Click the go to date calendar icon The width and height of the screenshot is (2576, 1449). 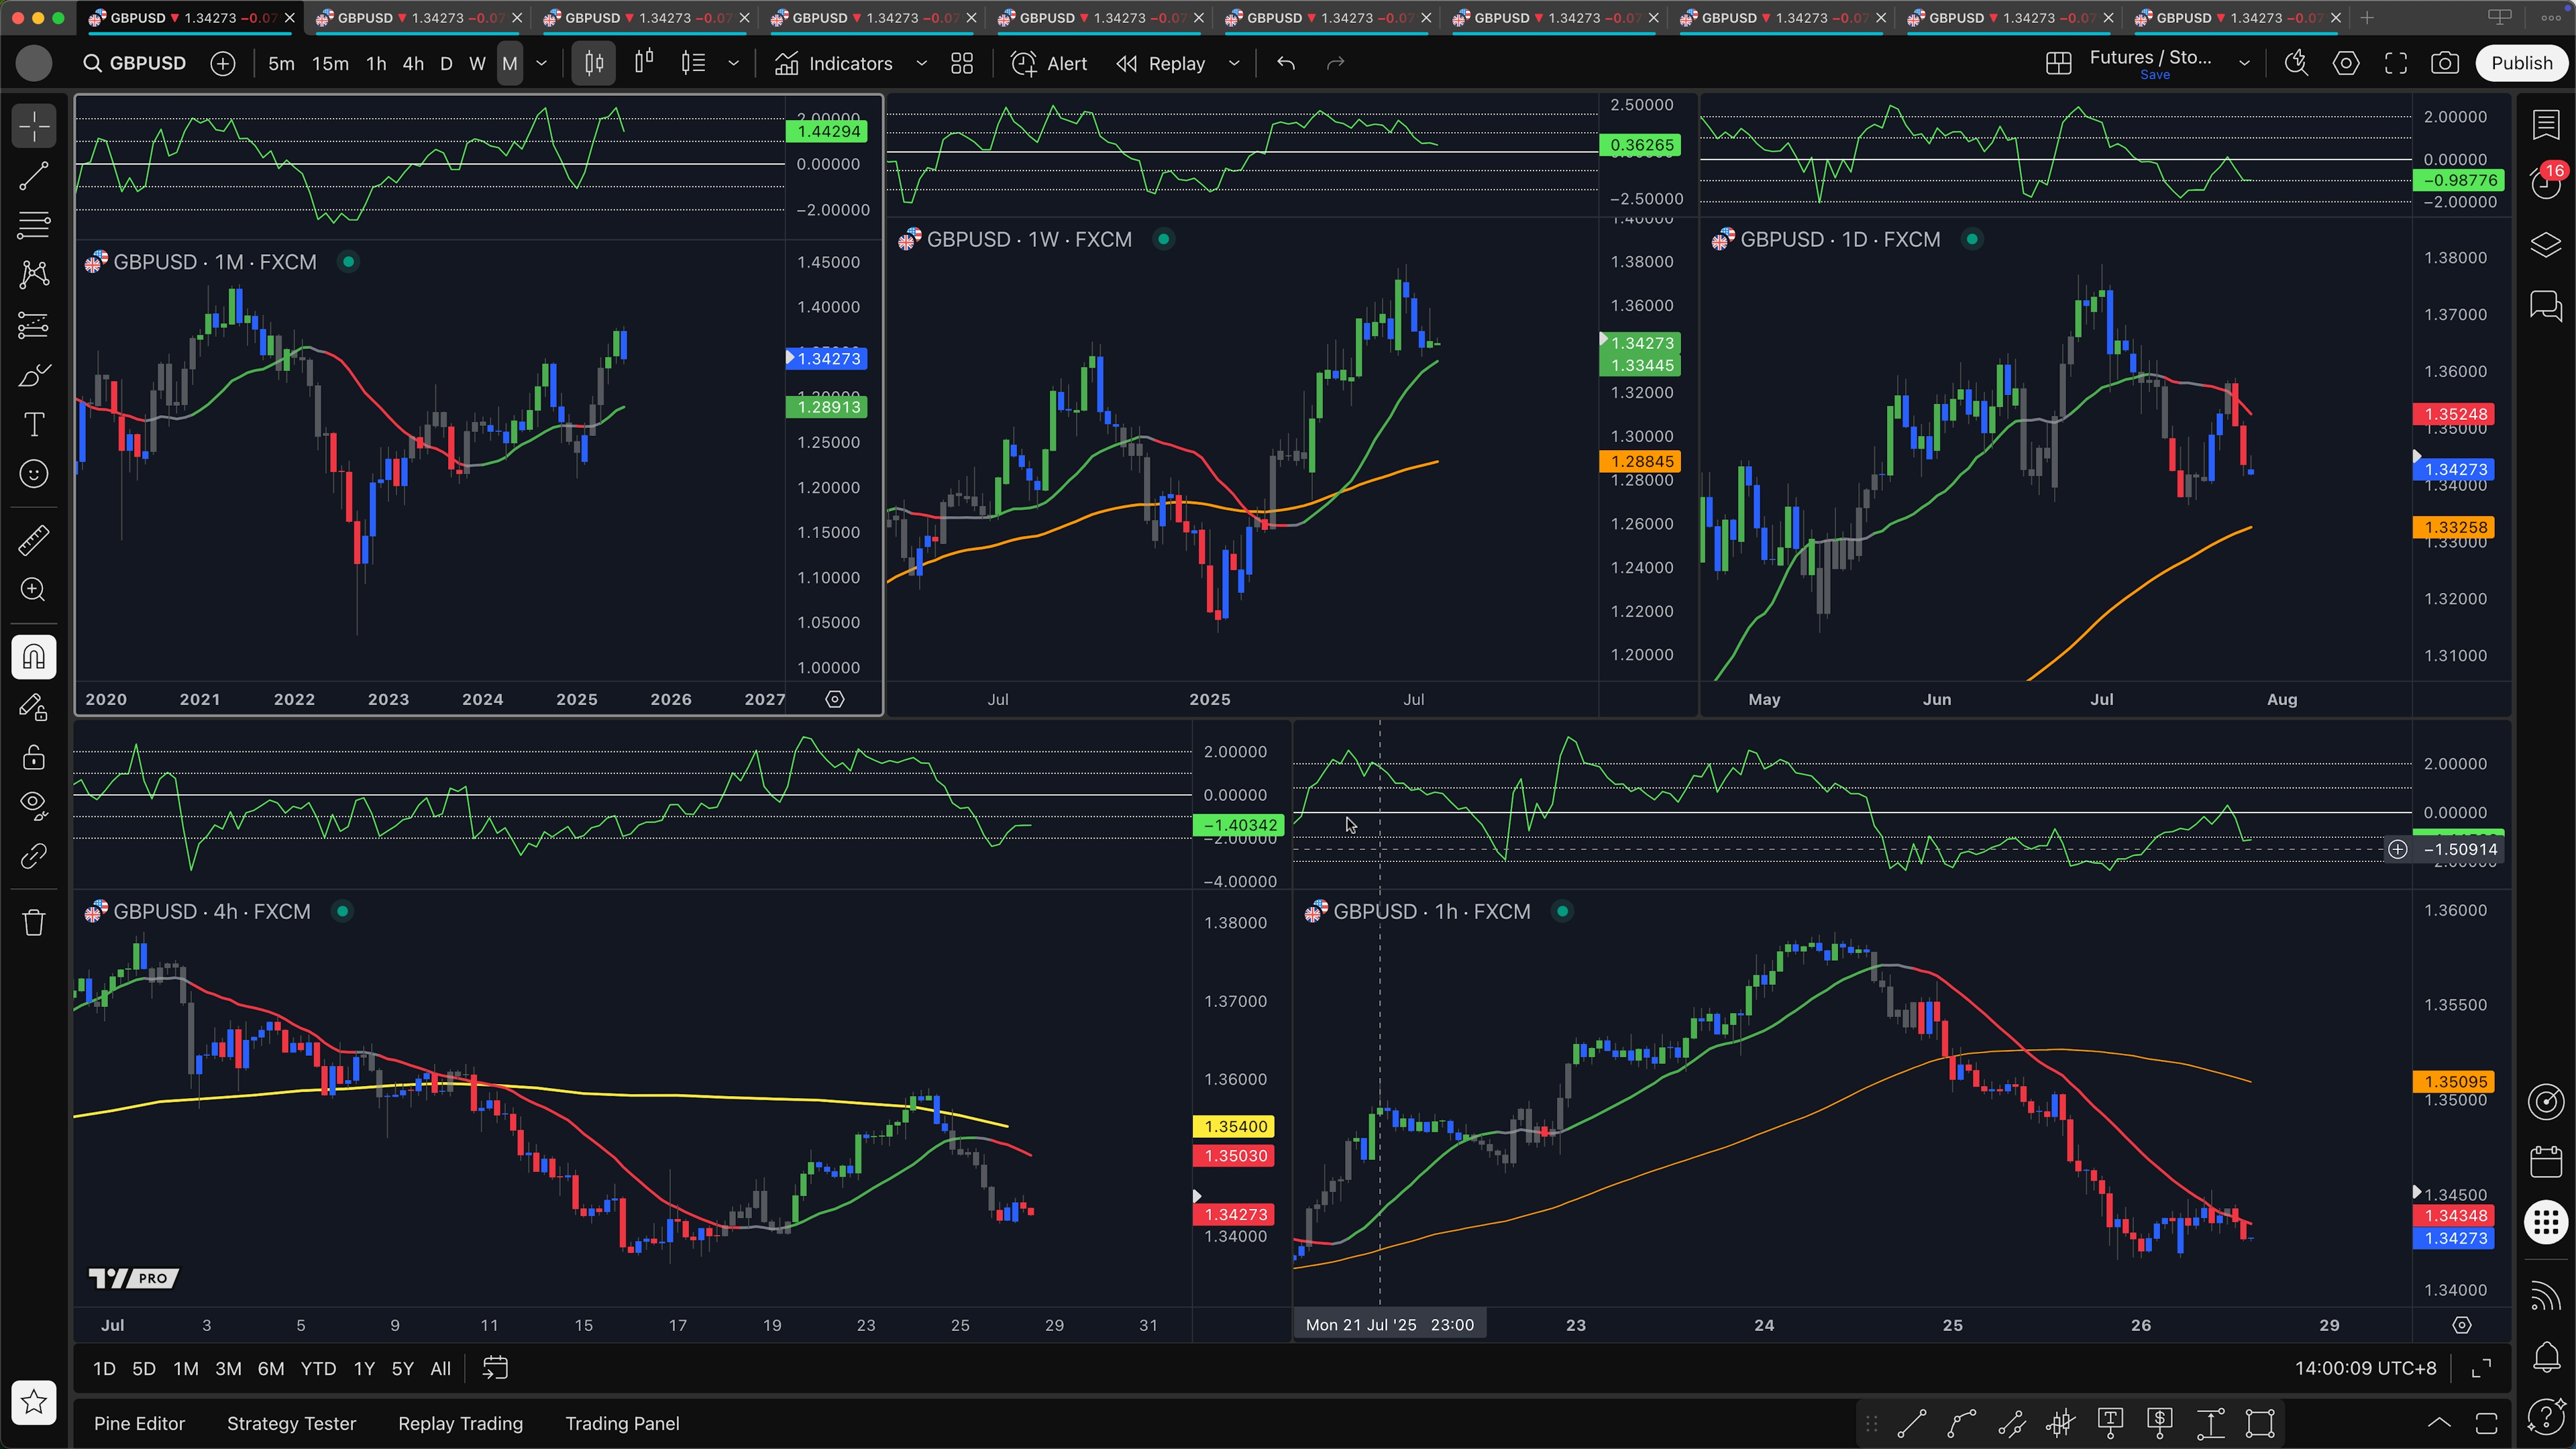[495, 1368]
